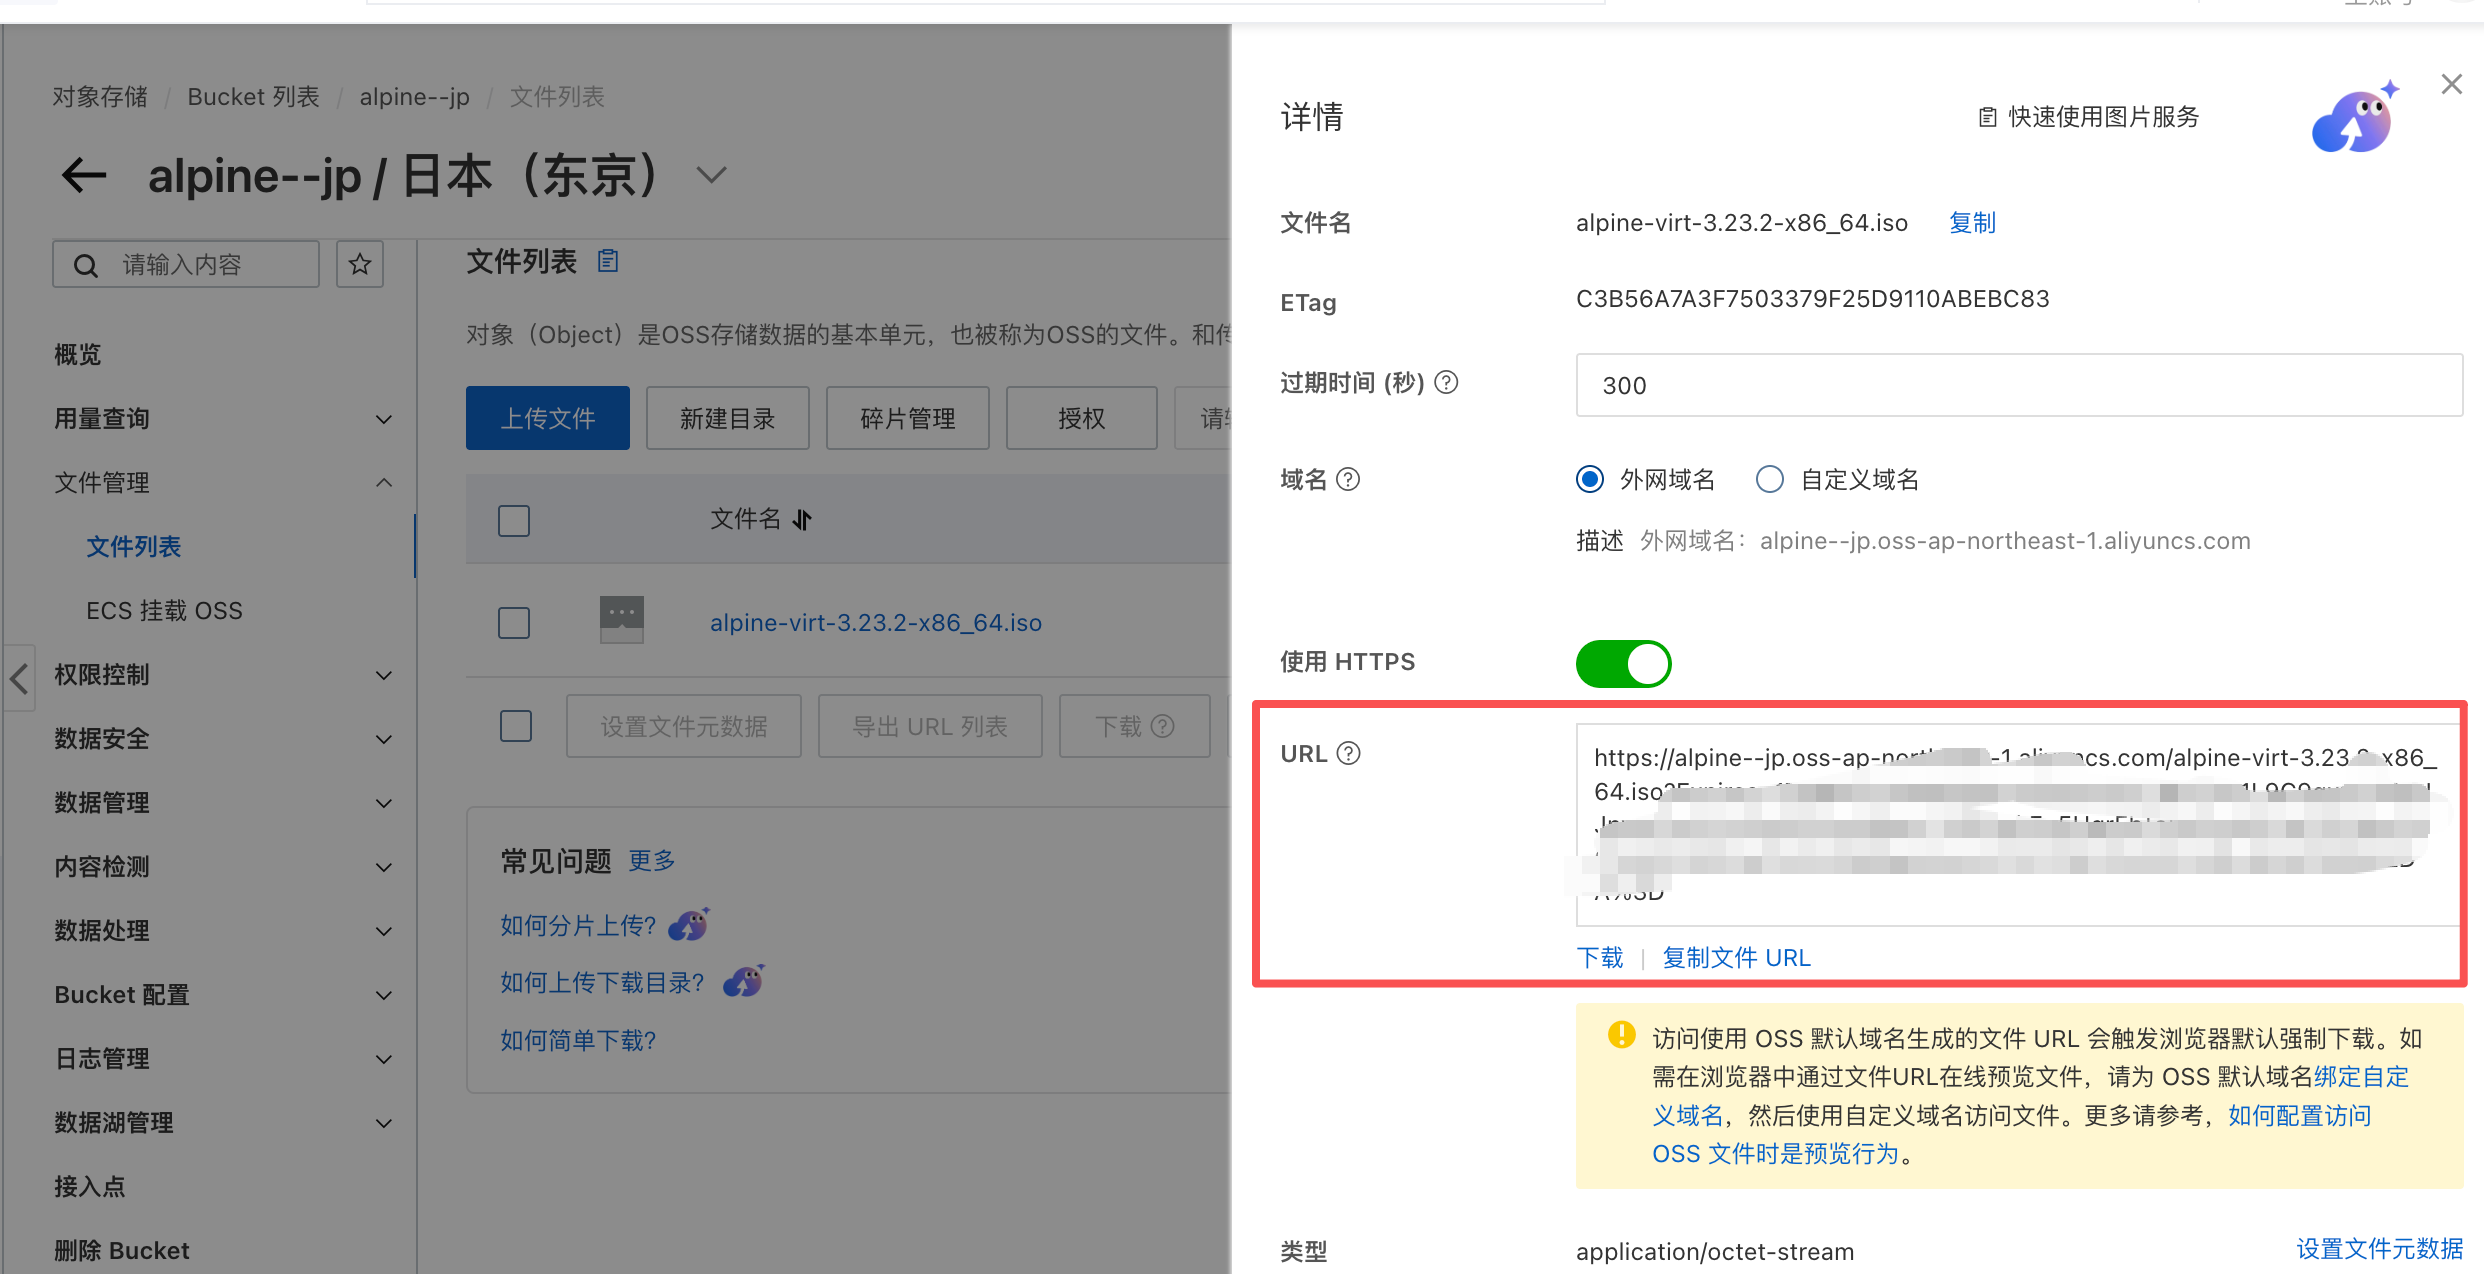Collapse the 文件管理 sidebar section
Screen dimensions: 2484x1274
point(383,483)
